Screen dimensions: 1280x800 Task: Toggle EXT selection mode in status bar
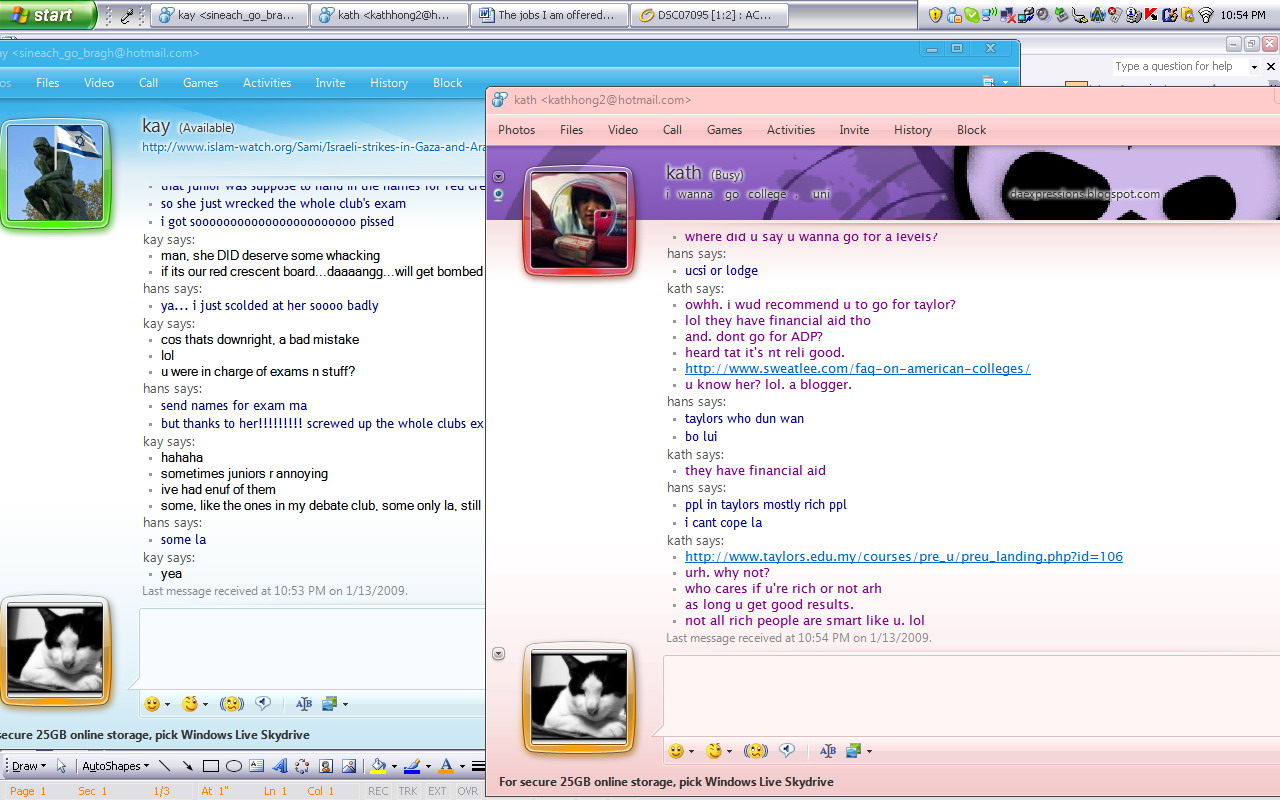tap(437, 791)
